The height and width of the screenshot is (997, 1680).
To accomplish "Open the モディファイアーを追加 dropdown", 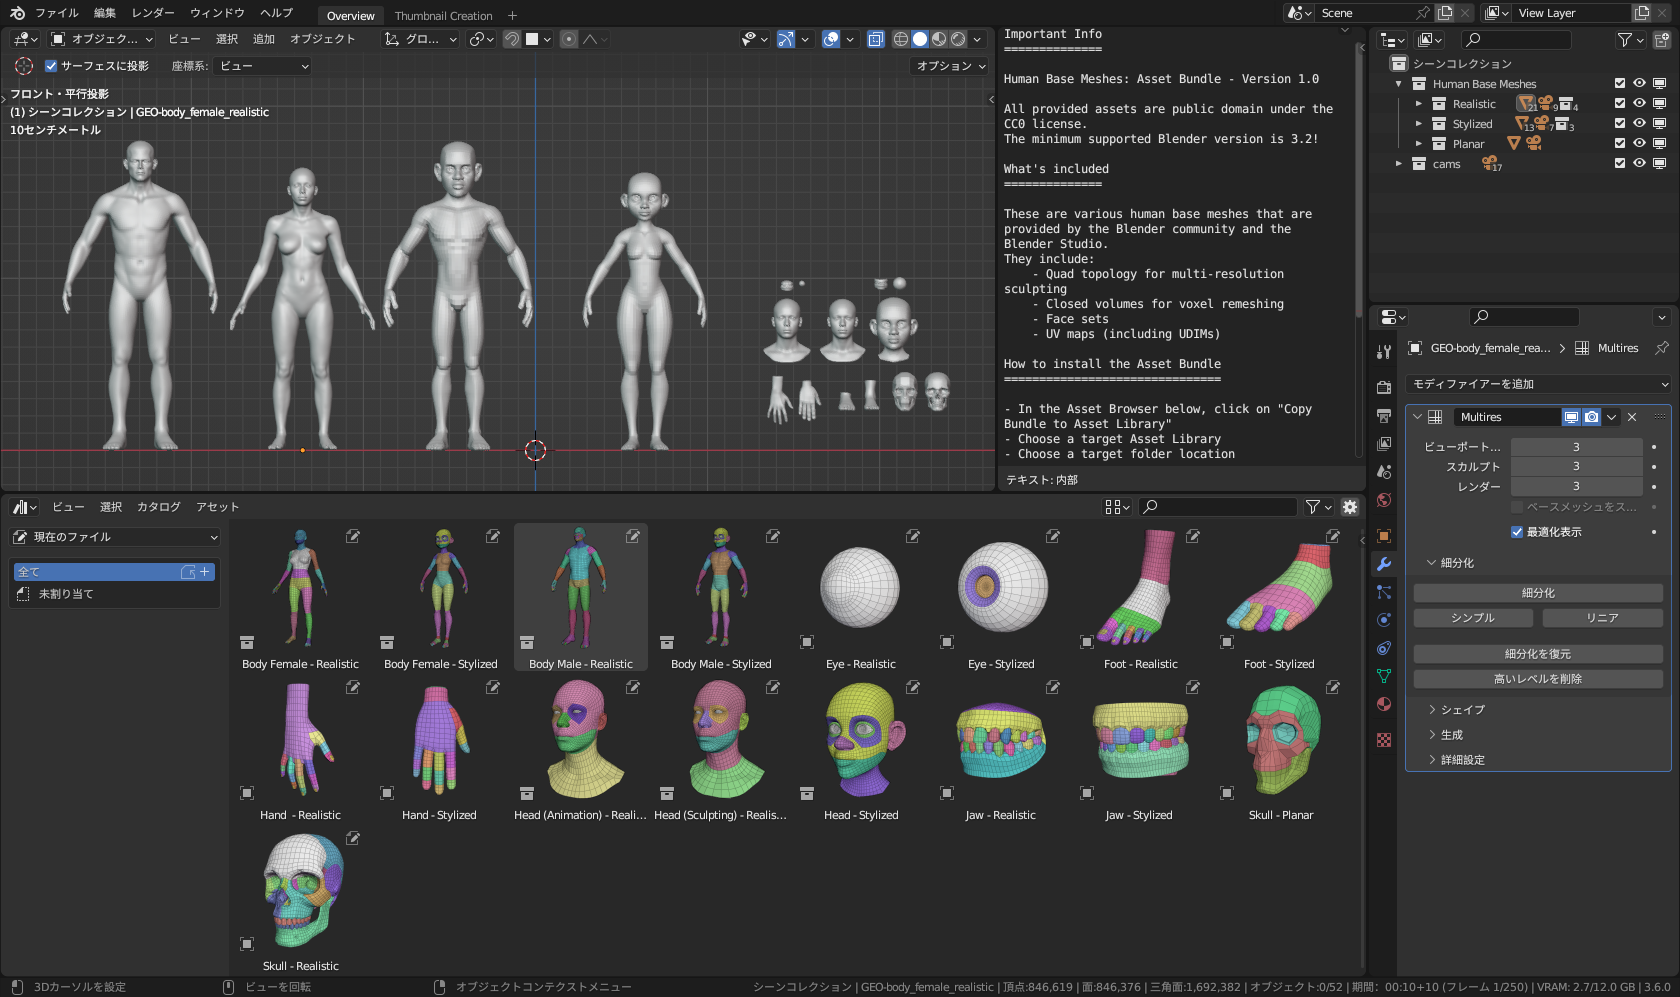I will [1540, 384].
